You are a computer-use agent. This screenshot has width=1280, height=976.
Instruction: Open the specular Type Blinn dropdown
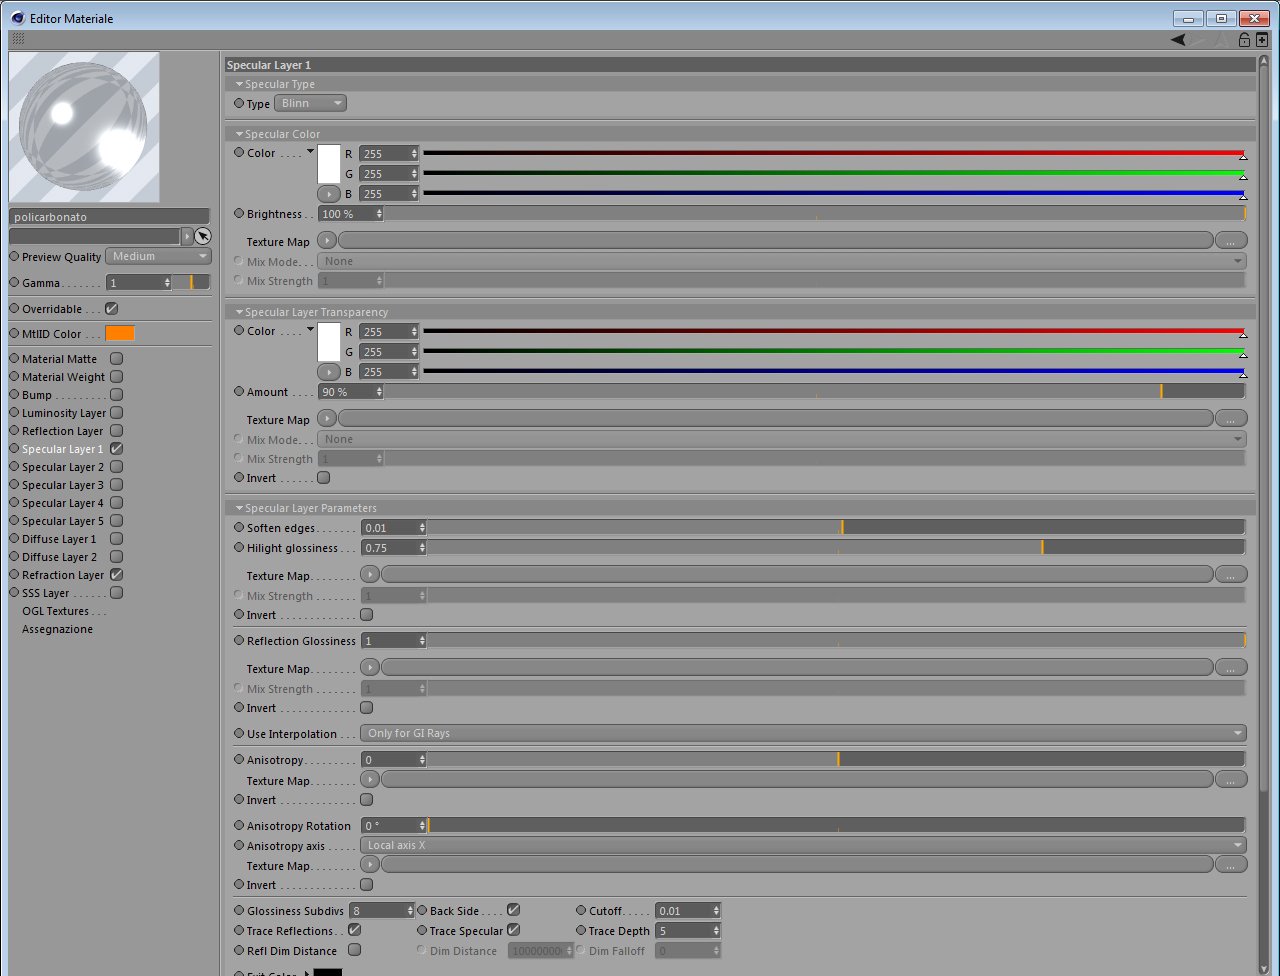coord(310,103)
